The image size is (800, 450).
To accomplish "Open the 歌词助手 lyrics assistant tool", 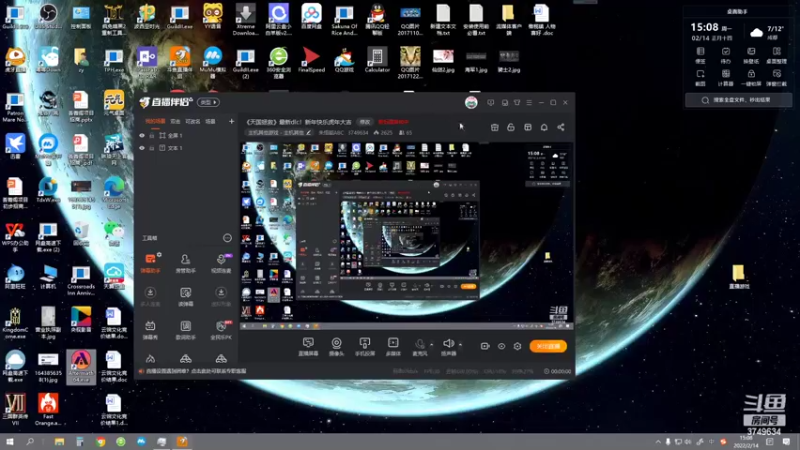I will click(185, 330).
